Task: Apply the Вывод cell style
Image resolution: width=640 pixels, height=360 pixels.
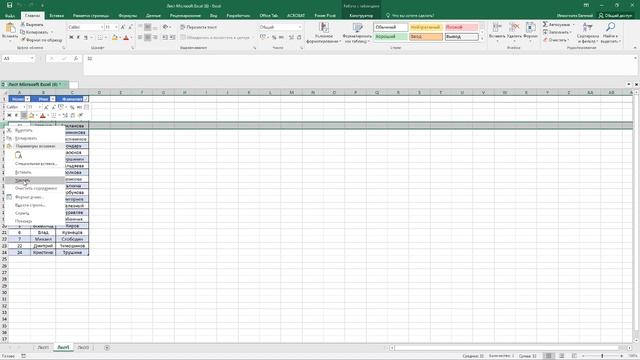Action: coord(461,37)
